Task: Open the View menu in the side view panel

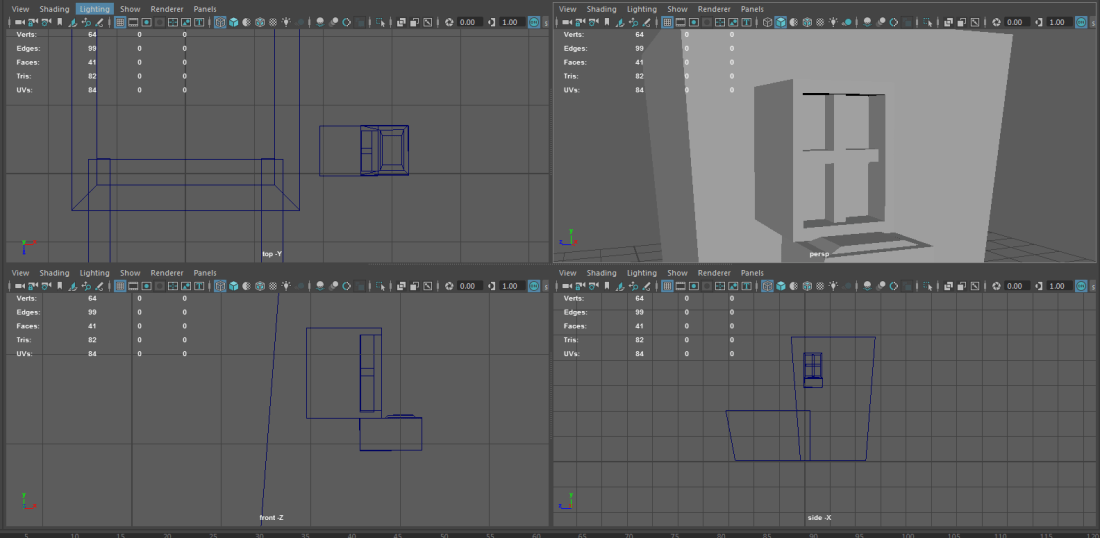Action: (568, 273)
